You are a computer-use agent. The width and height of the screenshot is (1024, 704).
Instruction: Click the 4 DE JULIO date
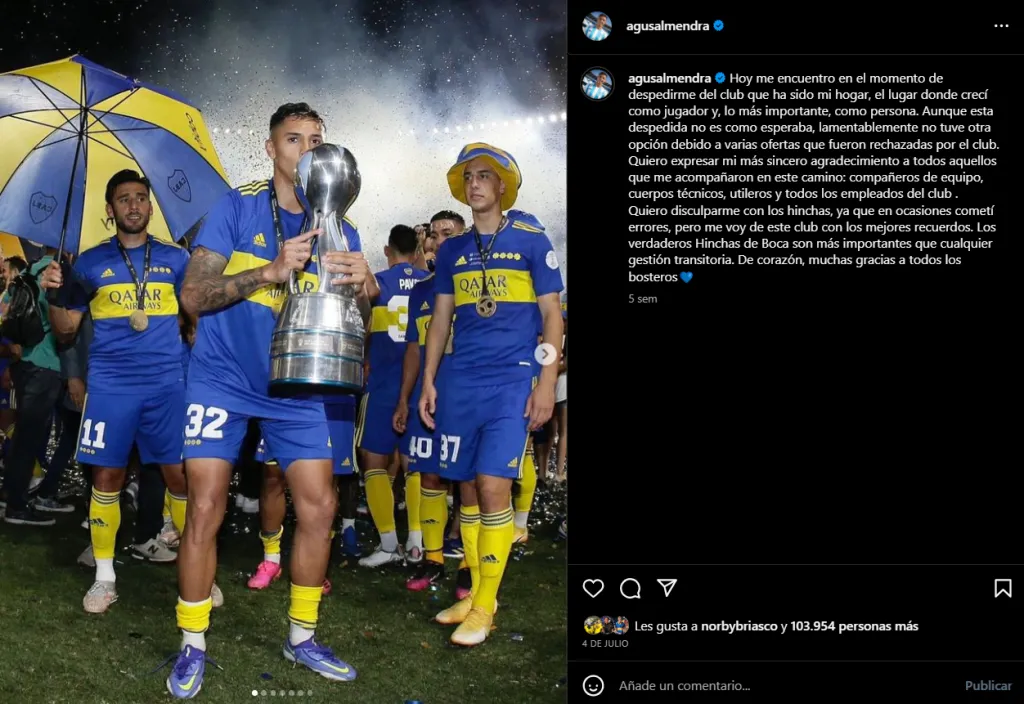tap(605, 644)
